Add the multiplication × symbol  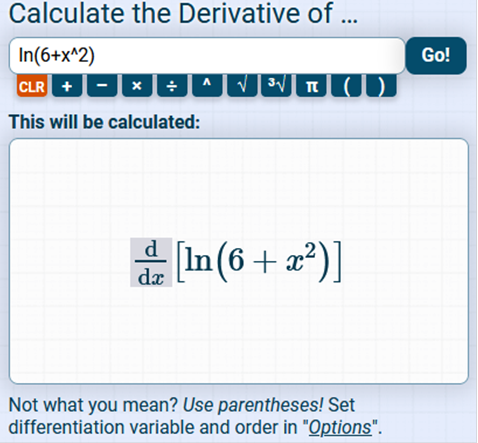[137, 86]
